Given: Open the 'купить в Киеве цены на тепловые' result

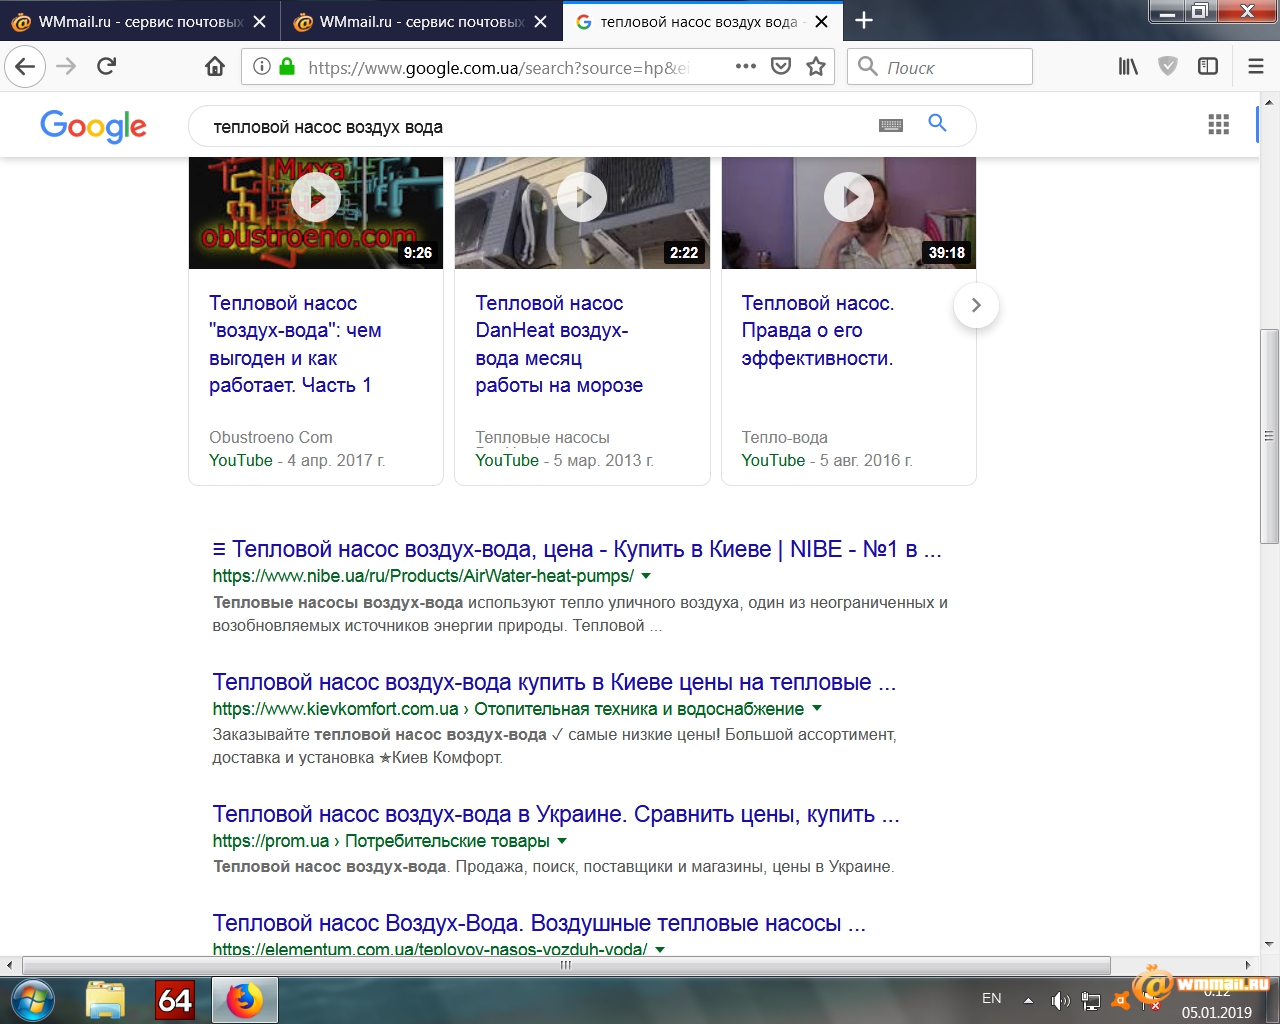Looking at the screenshot, I should [554, 682].
